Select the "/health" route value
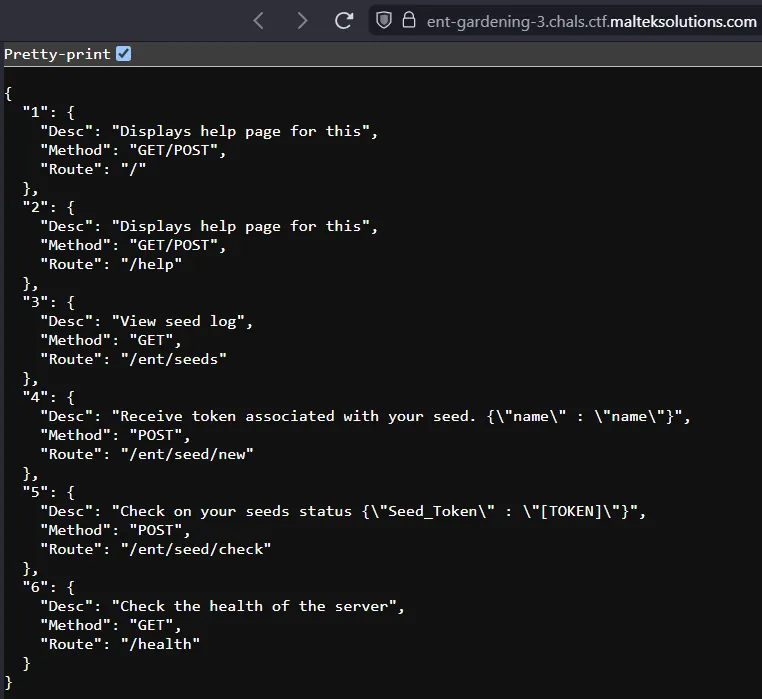The image size is (762, 699). (160, 644)
